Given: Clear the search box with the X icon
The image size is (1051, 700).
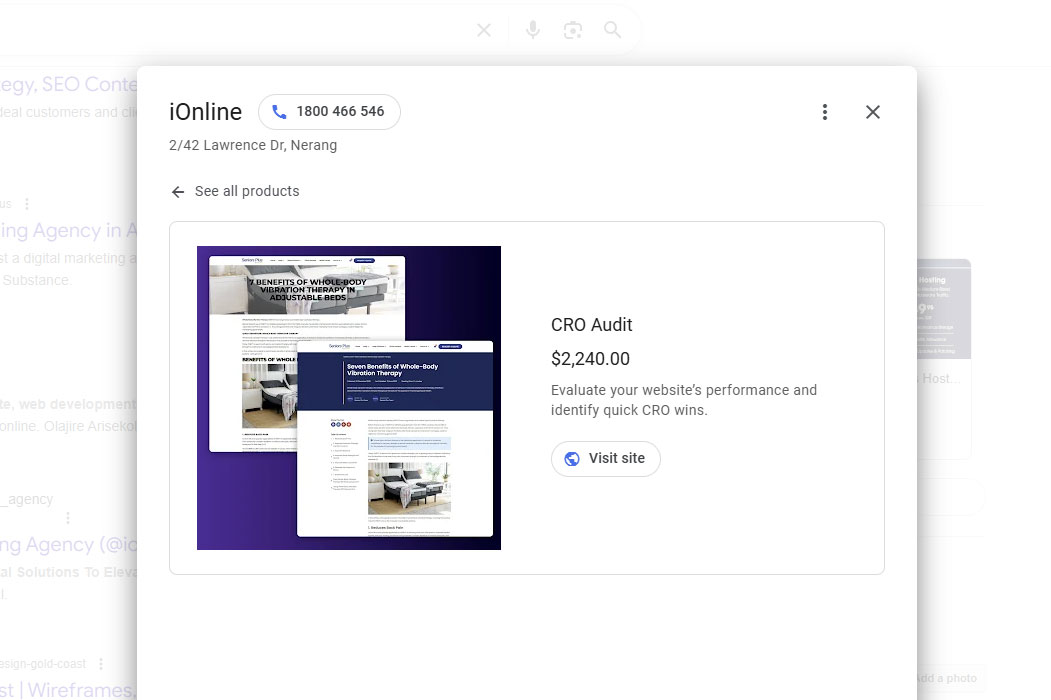Looking at the screenshot, I should (x=484, y=30).
